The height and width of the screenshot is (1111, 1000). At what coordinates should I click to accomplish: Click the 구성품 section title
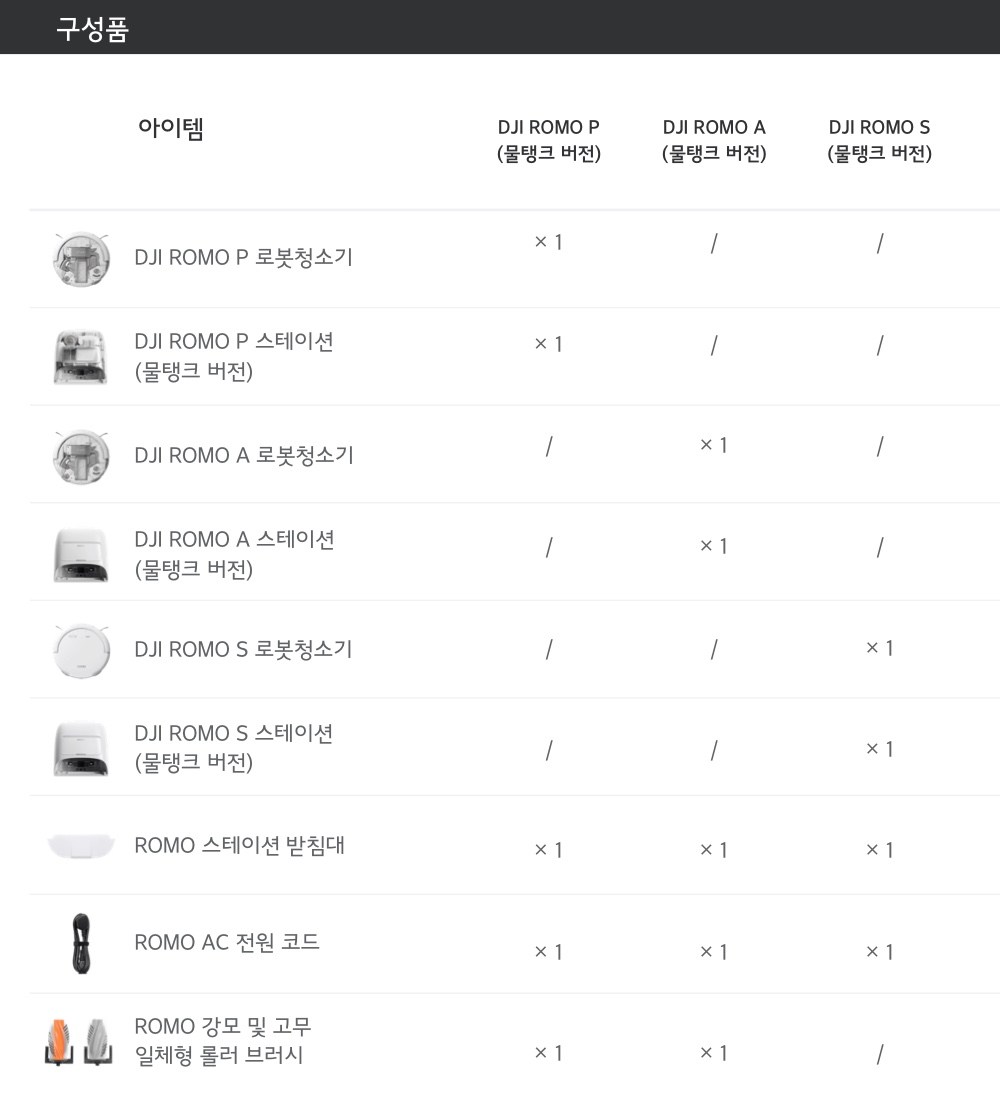[x=92, y=29]
